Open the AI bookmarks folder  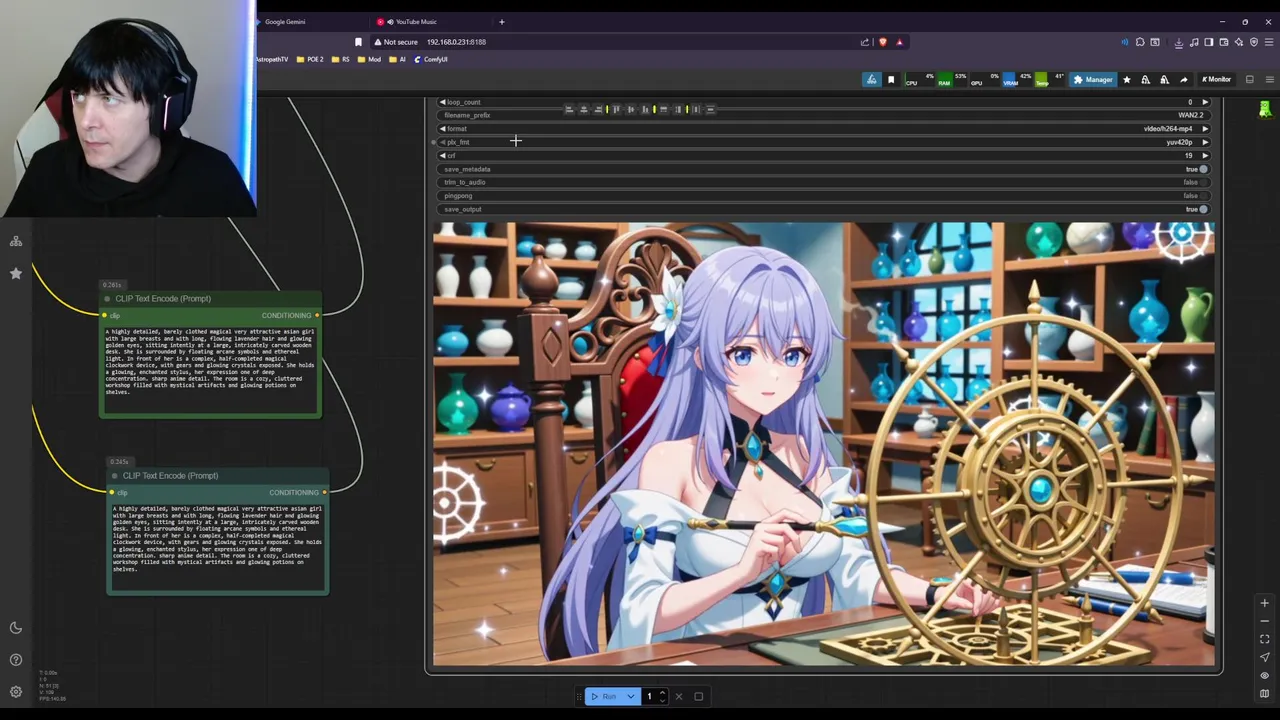tap(398, 60)
